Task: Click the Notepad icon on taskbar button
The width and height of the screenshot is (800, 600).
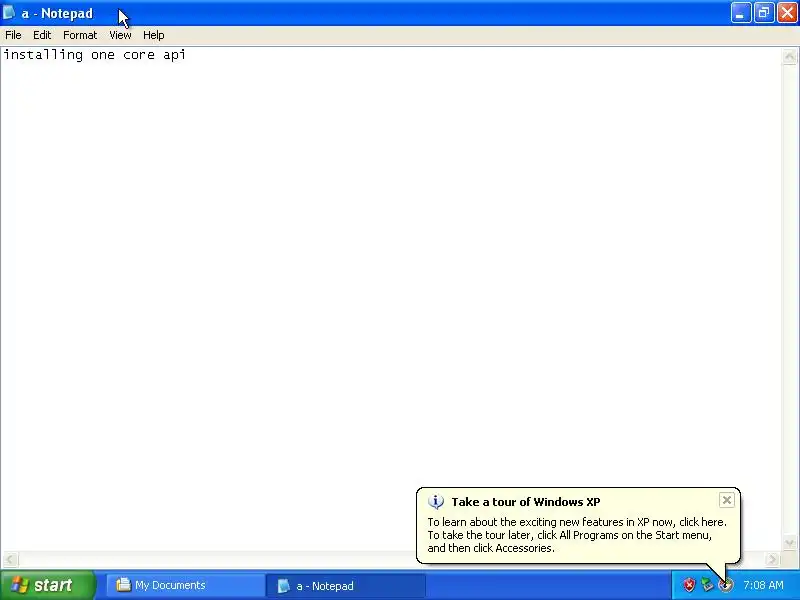Action: click(283, 586)
